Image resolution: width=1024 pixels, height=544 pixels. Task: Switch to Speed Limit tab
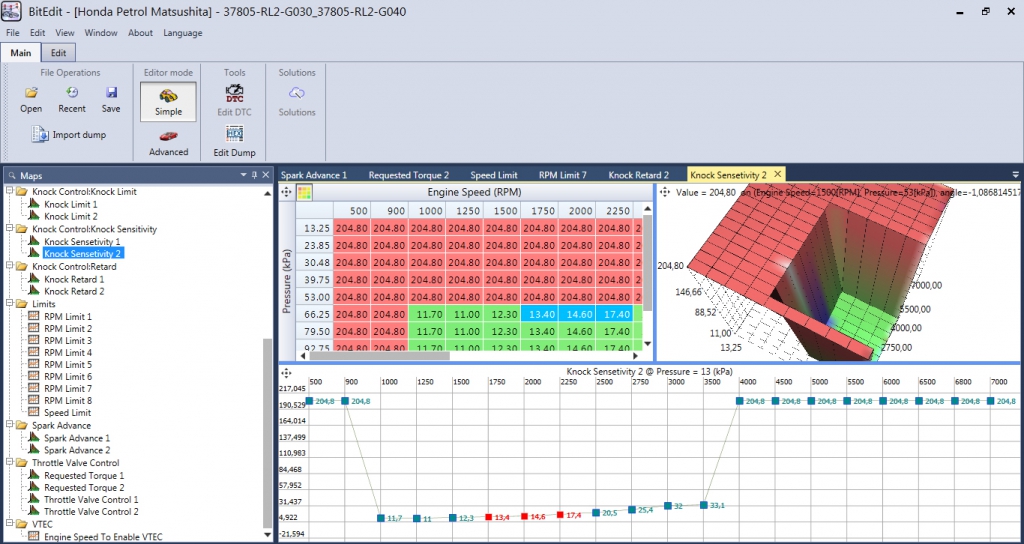click(x=494, y=175)
